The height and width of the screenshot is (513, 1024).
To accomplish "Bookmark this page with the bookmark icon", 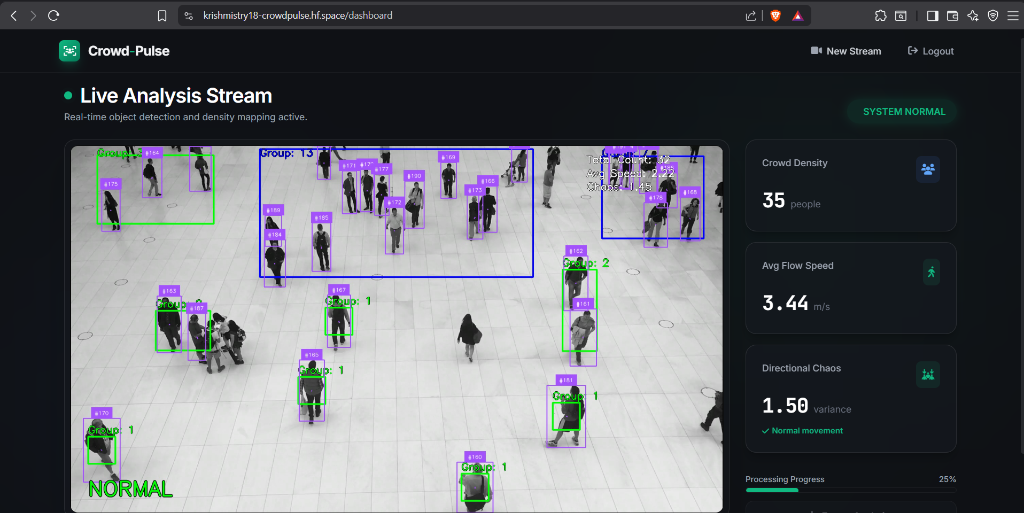I will click(162, 16).
